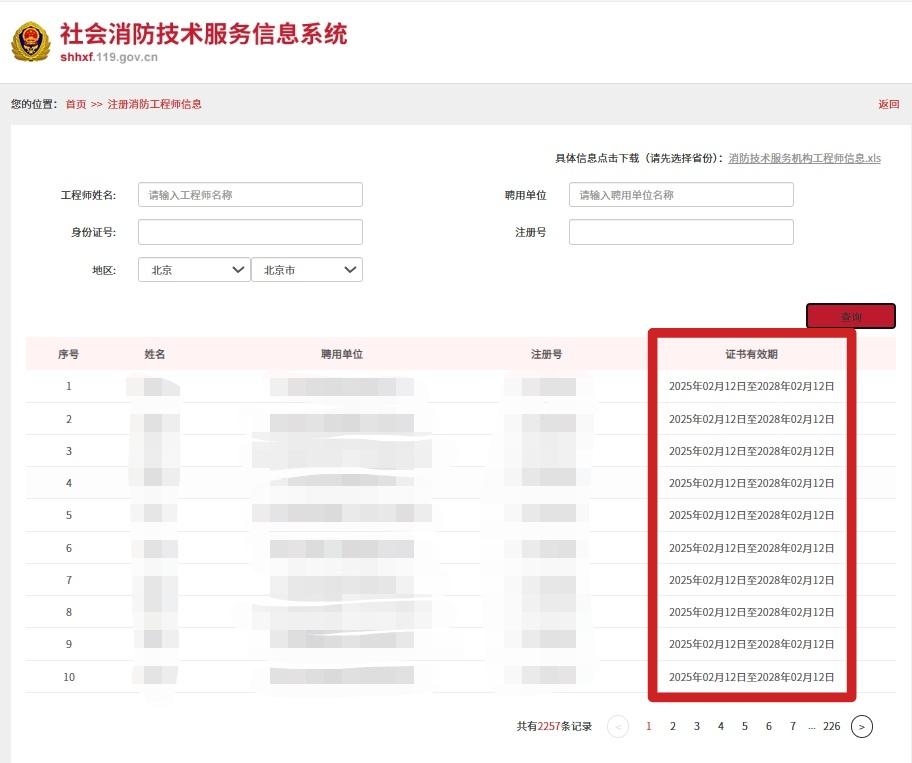Screen dimensions: 912x763
Task: Click the 注册号 column header
Action: (x=546, y=354)
